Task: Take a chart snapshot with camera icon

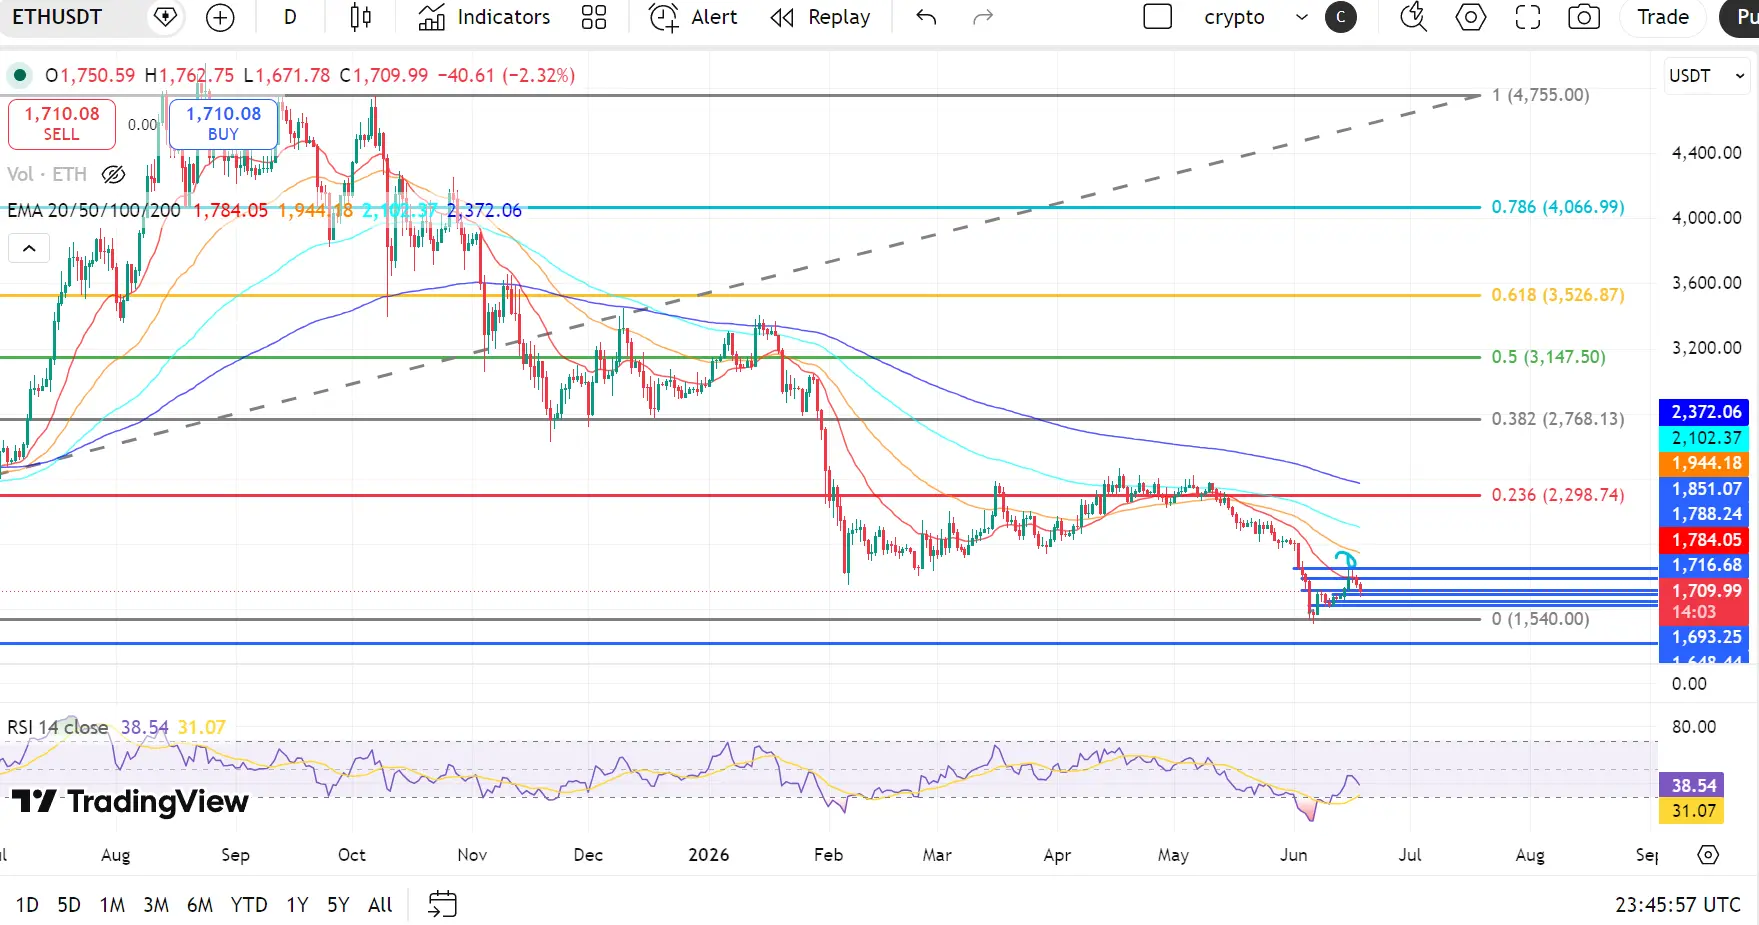Action: 1584,17
